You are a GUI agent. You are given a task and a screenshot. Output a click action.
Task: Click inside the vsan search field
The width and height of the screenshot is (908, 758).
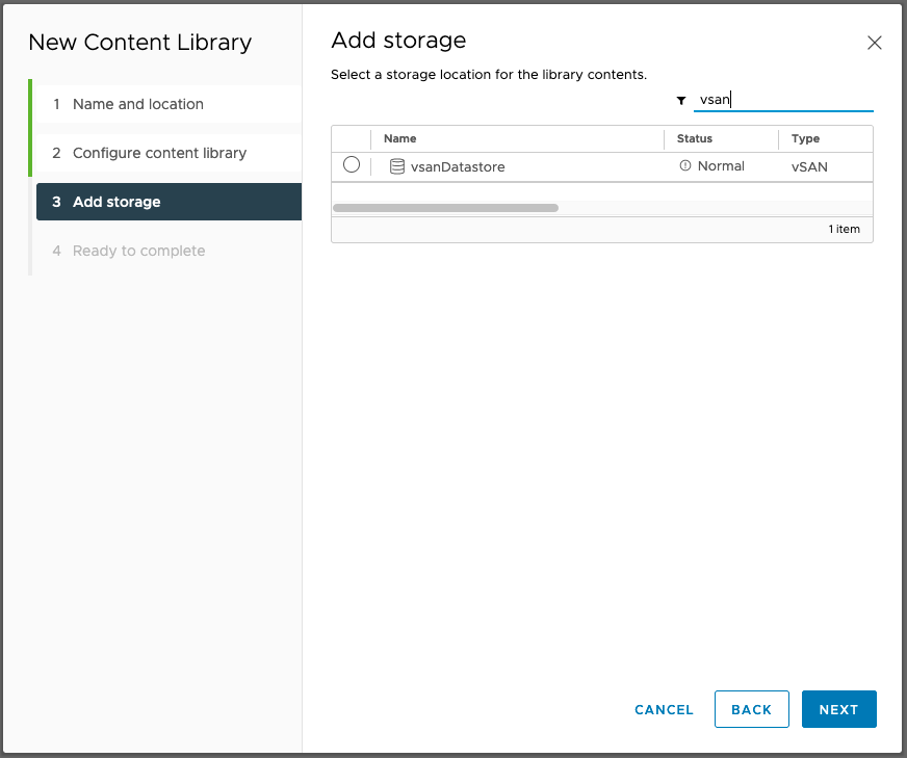(x=783, y=100)
